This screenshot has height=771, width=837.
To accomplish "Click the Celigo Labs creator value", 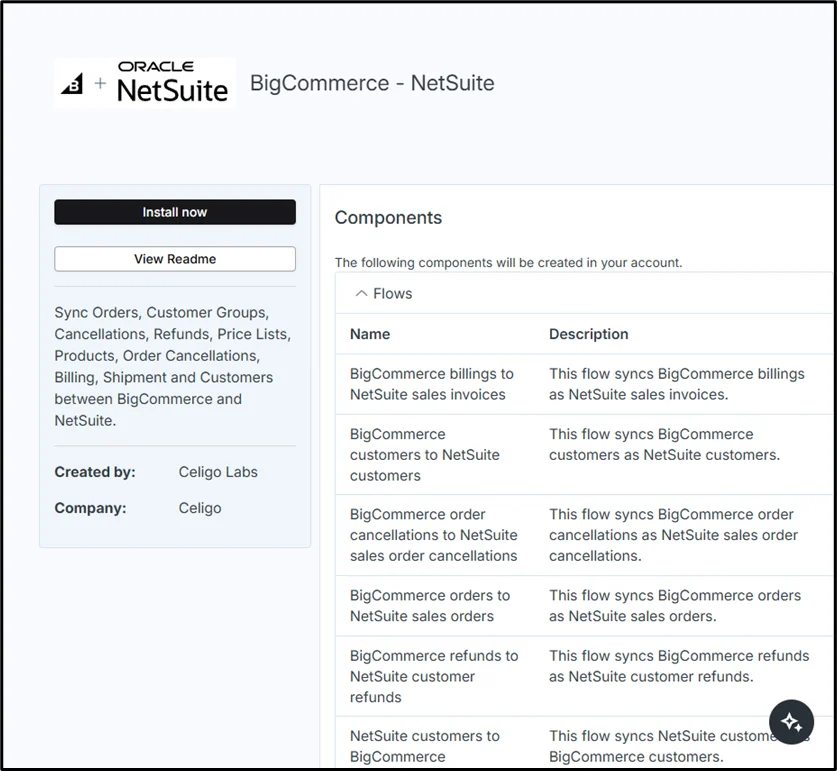I will (218, 472).
